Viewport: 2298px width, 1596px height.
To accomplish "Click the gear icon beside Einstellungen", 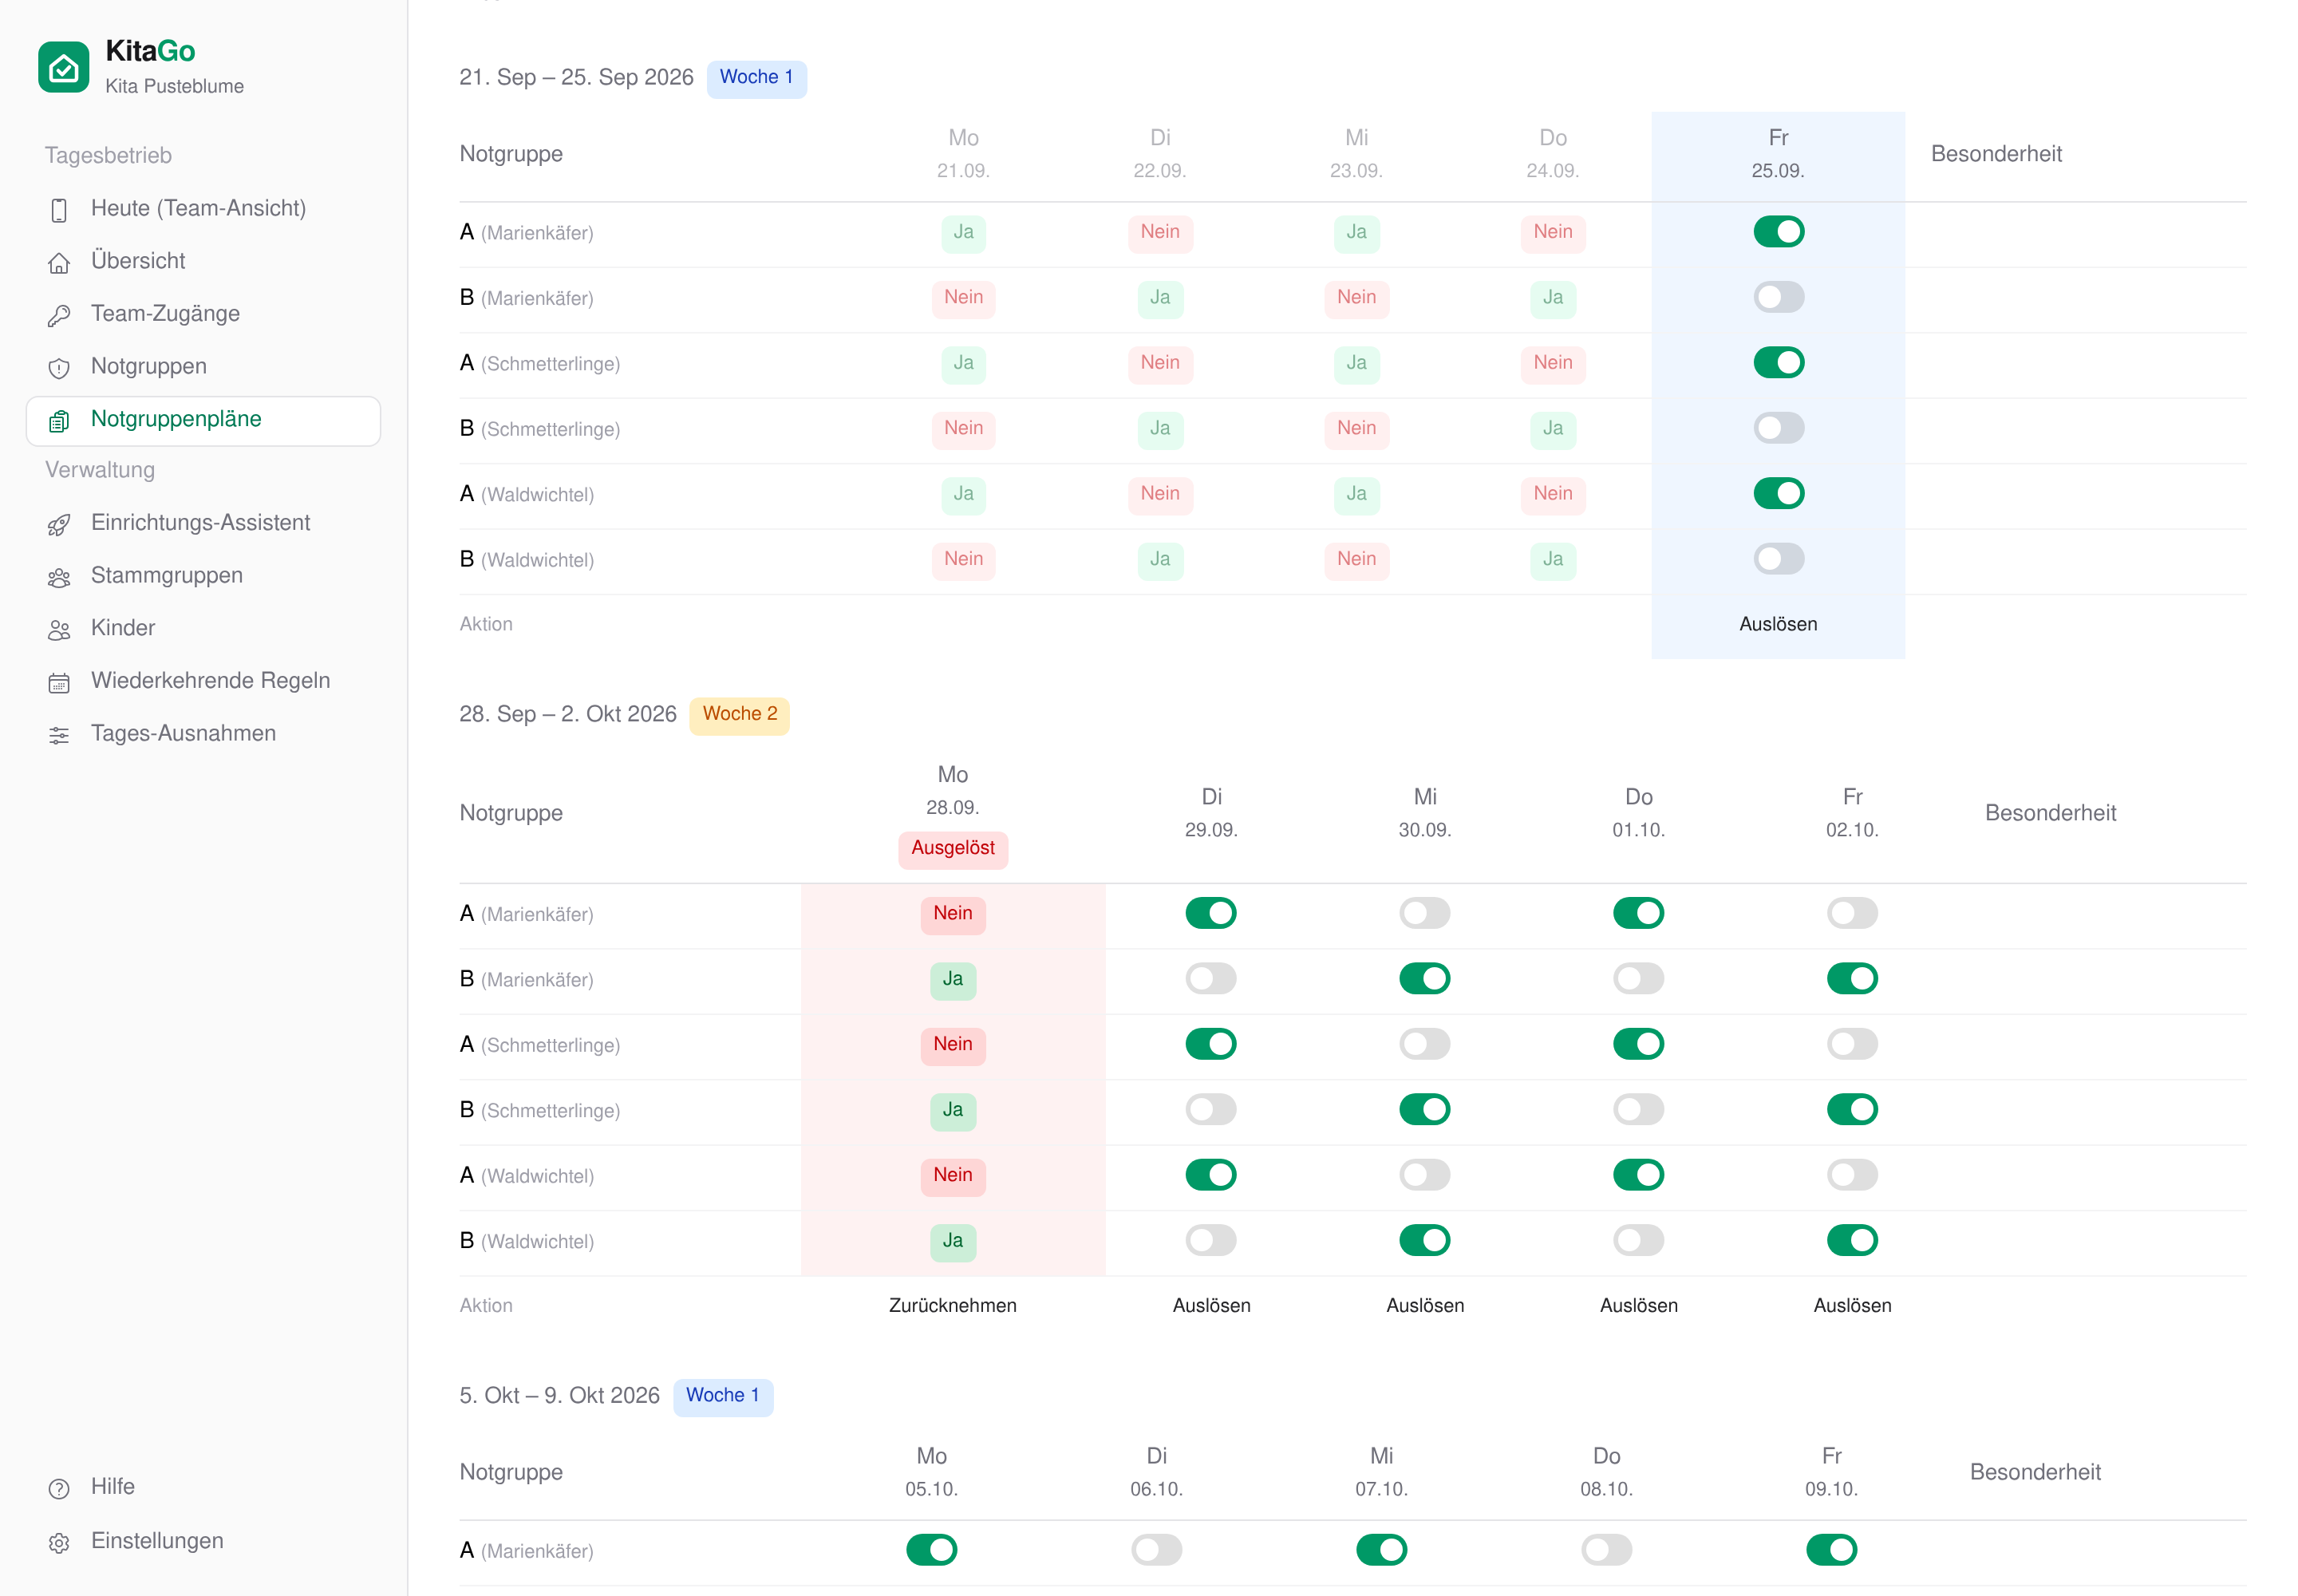I will (59, 1543).
